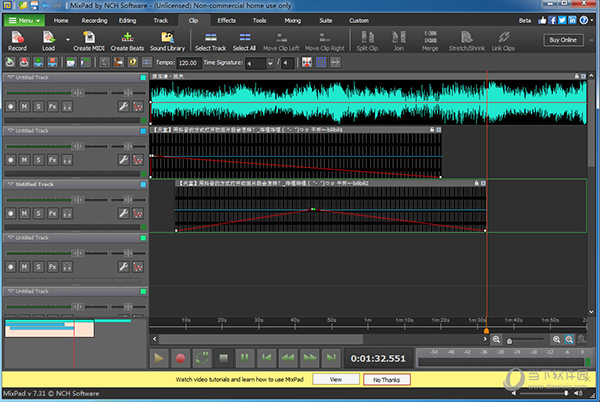Open wrench settings on first Untitled Track

pyautogui.click(x=123, y=106)
